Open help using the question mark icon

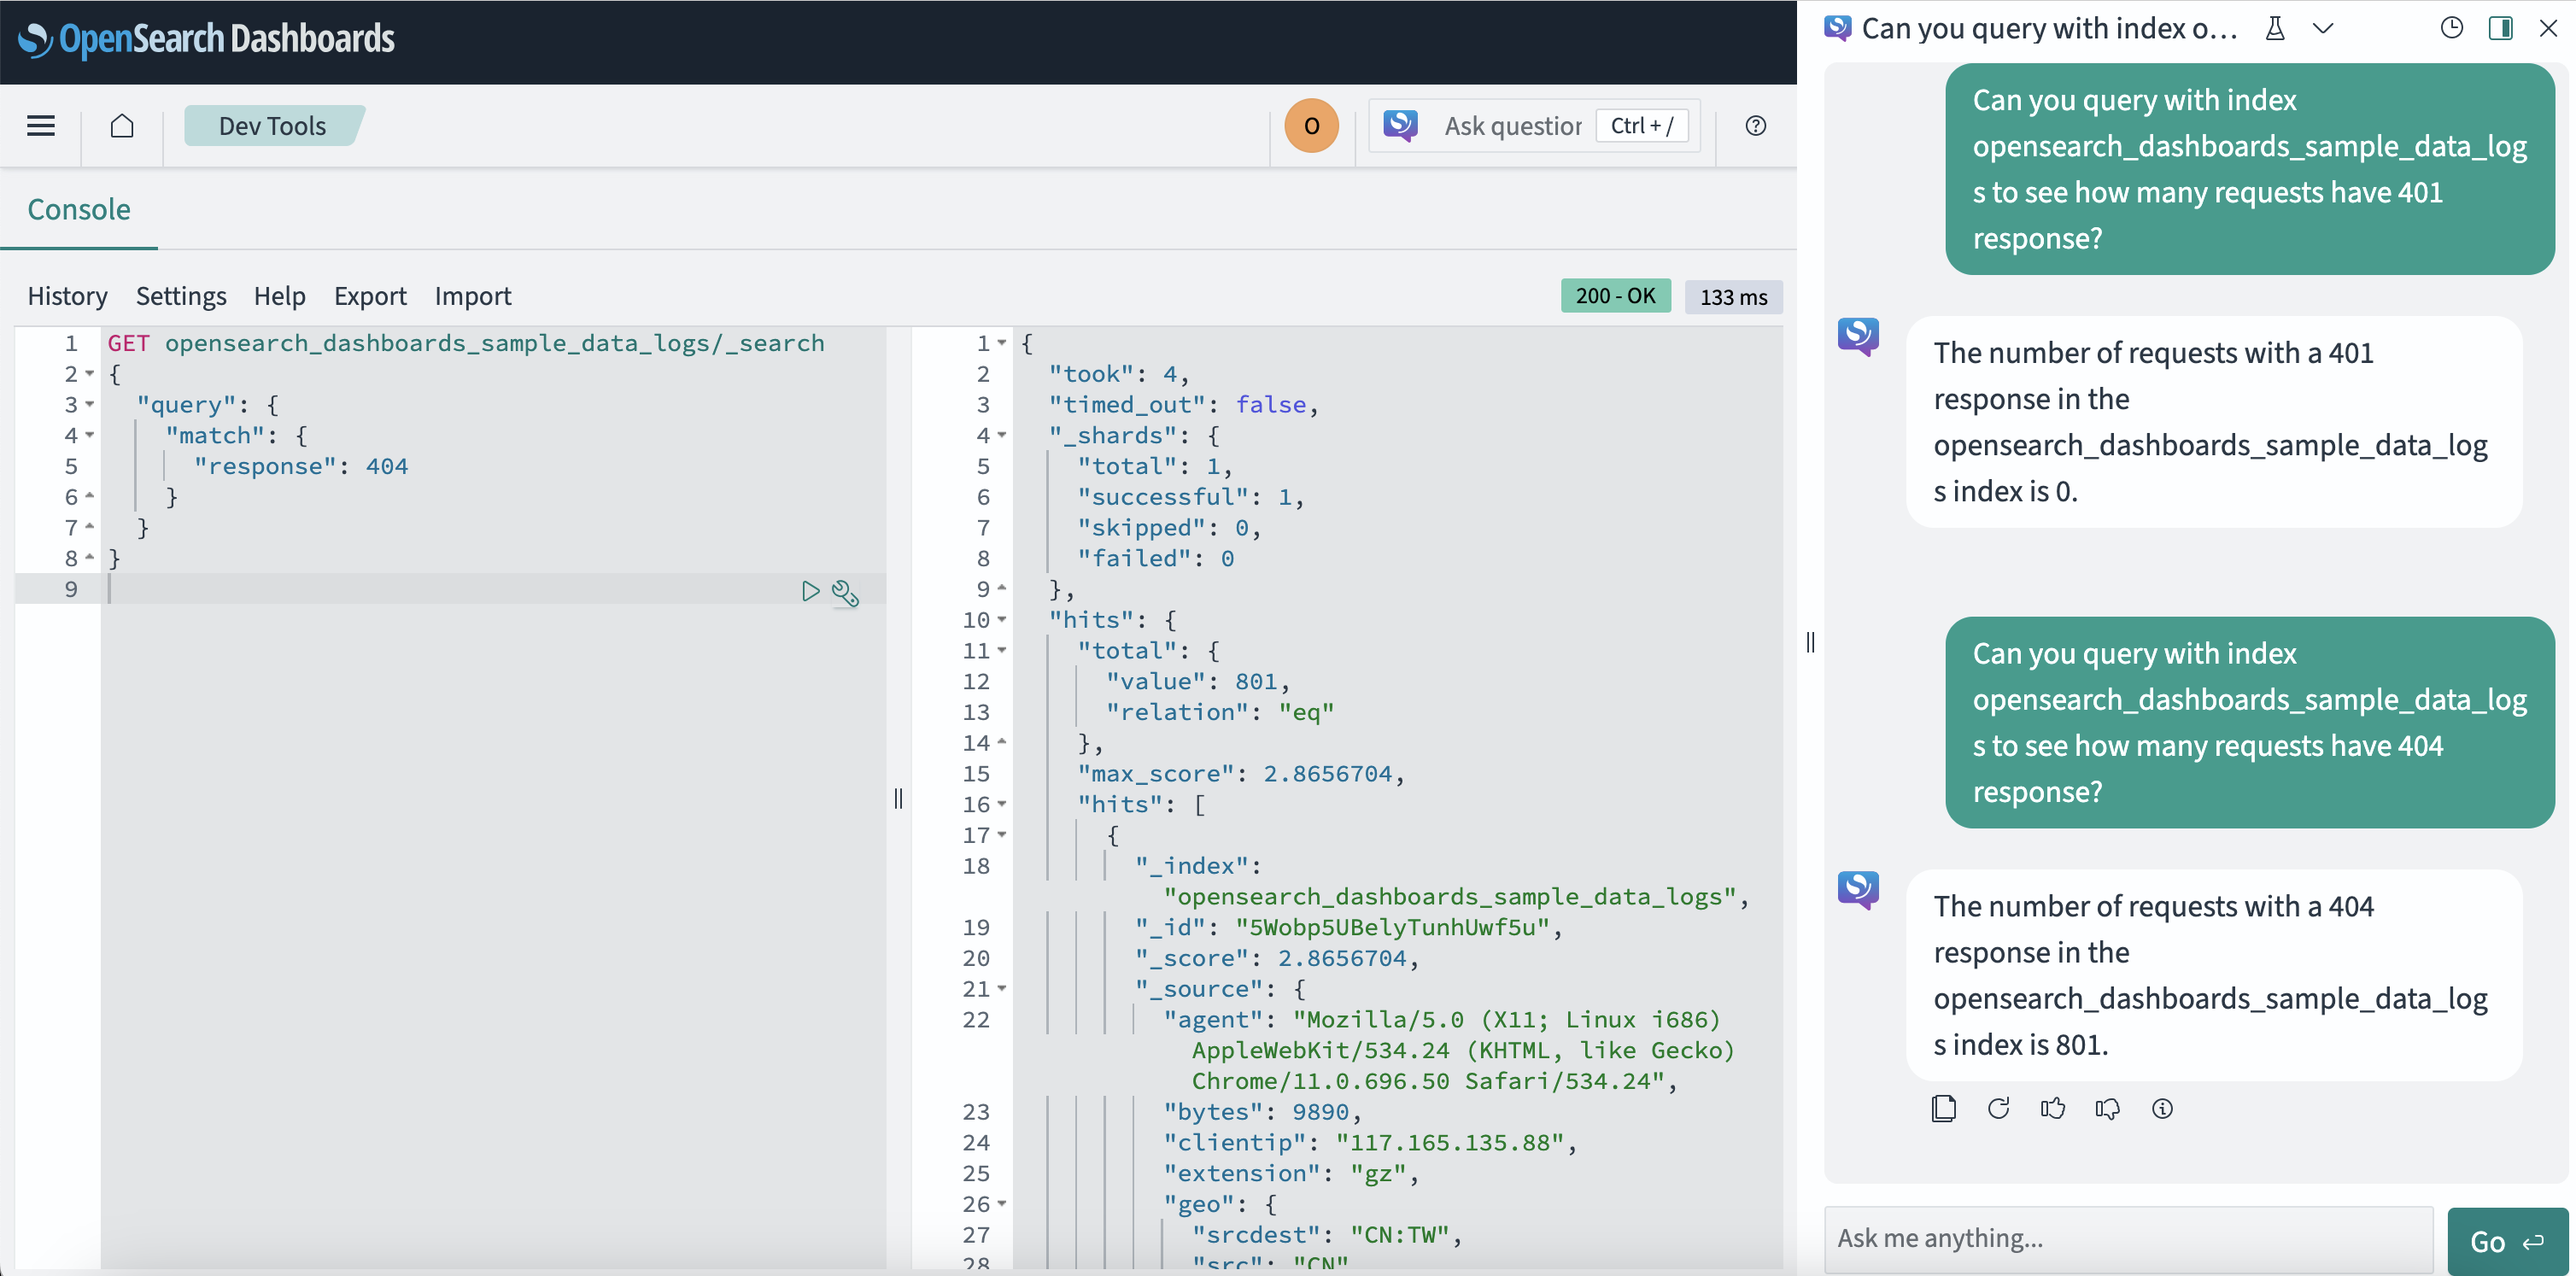pyautogui.click(x=1756, y=125)
